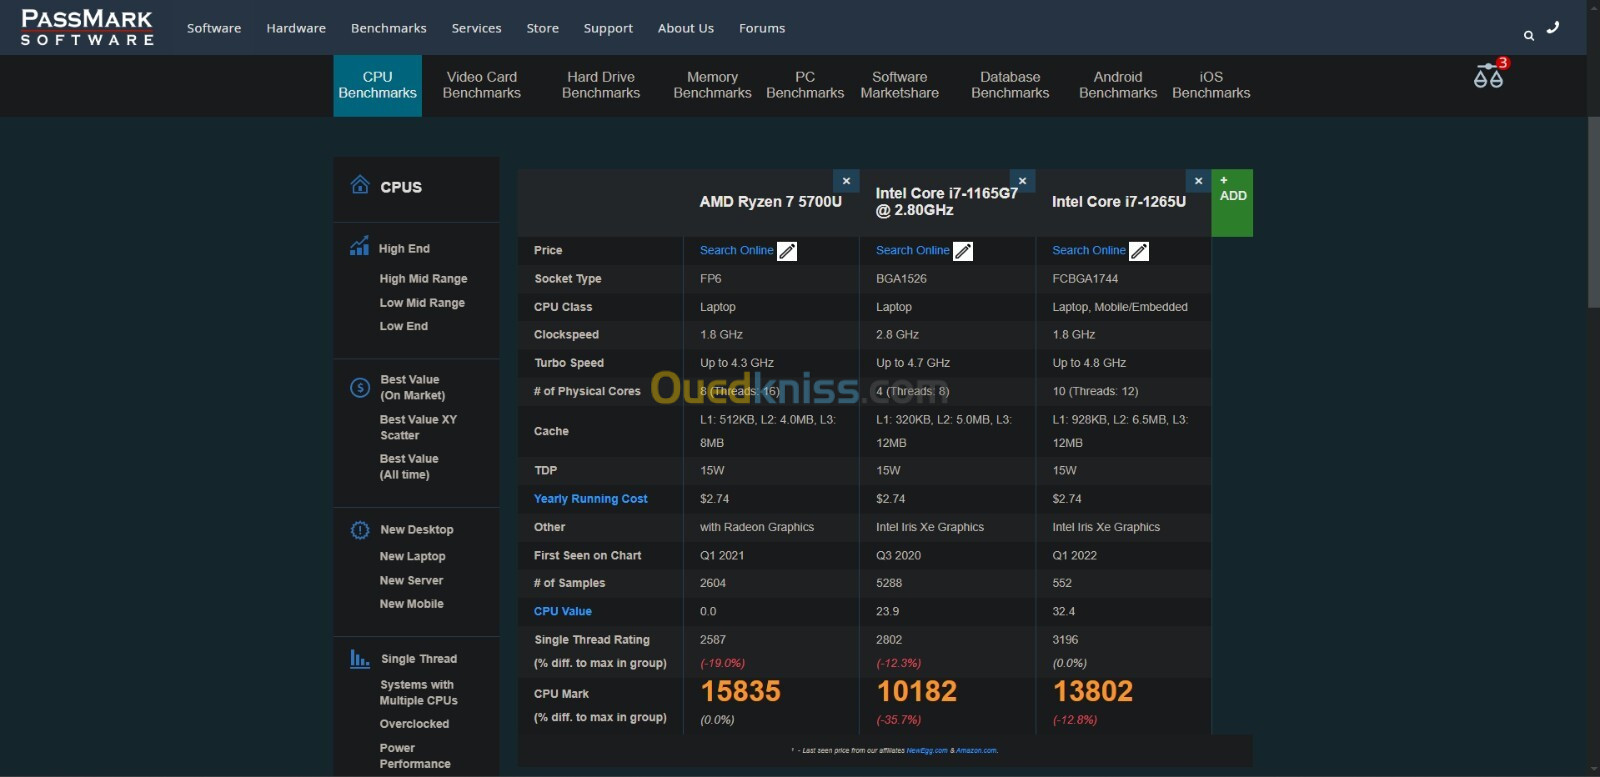Select the iOS Benchmarks tab
Viewport: 1600px width, 777px height.
click(x=1211, y=85)
